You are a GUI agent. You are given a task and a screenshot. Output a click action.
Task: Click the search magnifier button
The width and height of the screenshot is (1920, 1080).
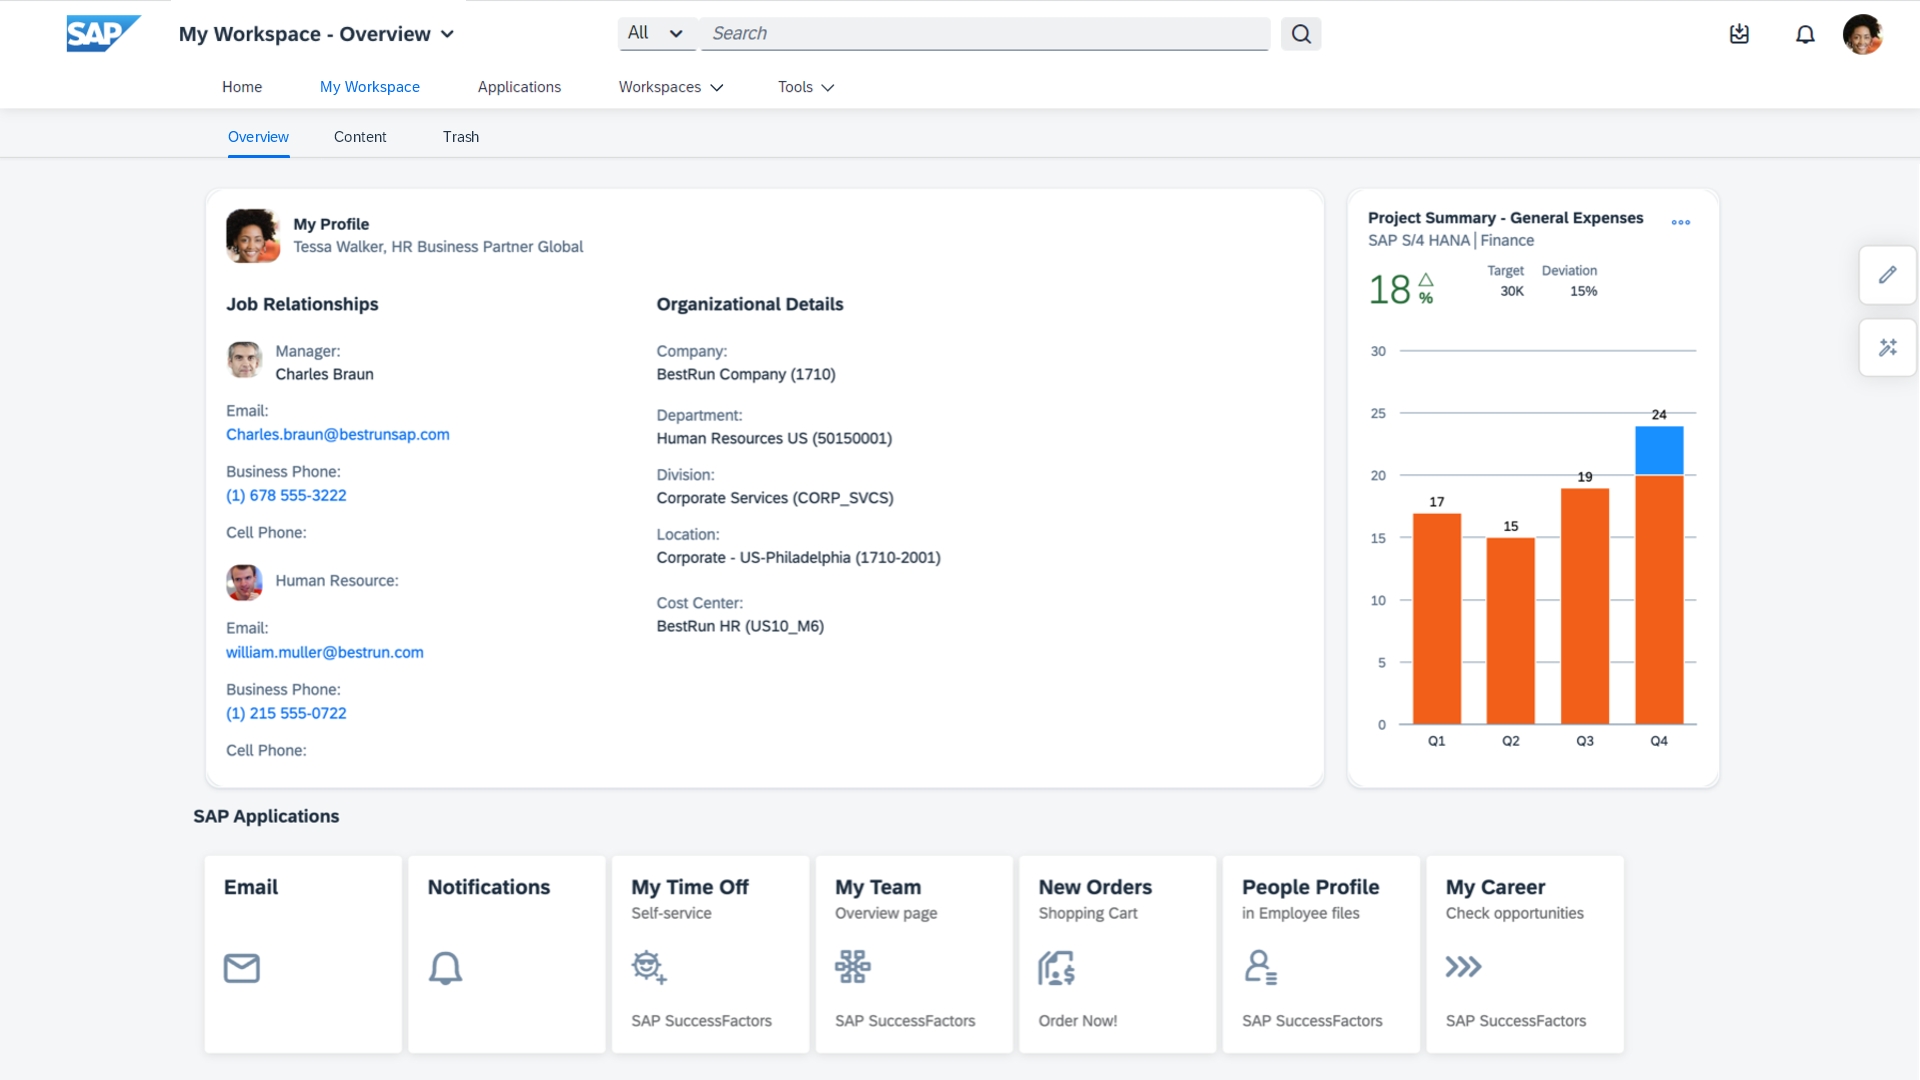[x=1300, y=34]
